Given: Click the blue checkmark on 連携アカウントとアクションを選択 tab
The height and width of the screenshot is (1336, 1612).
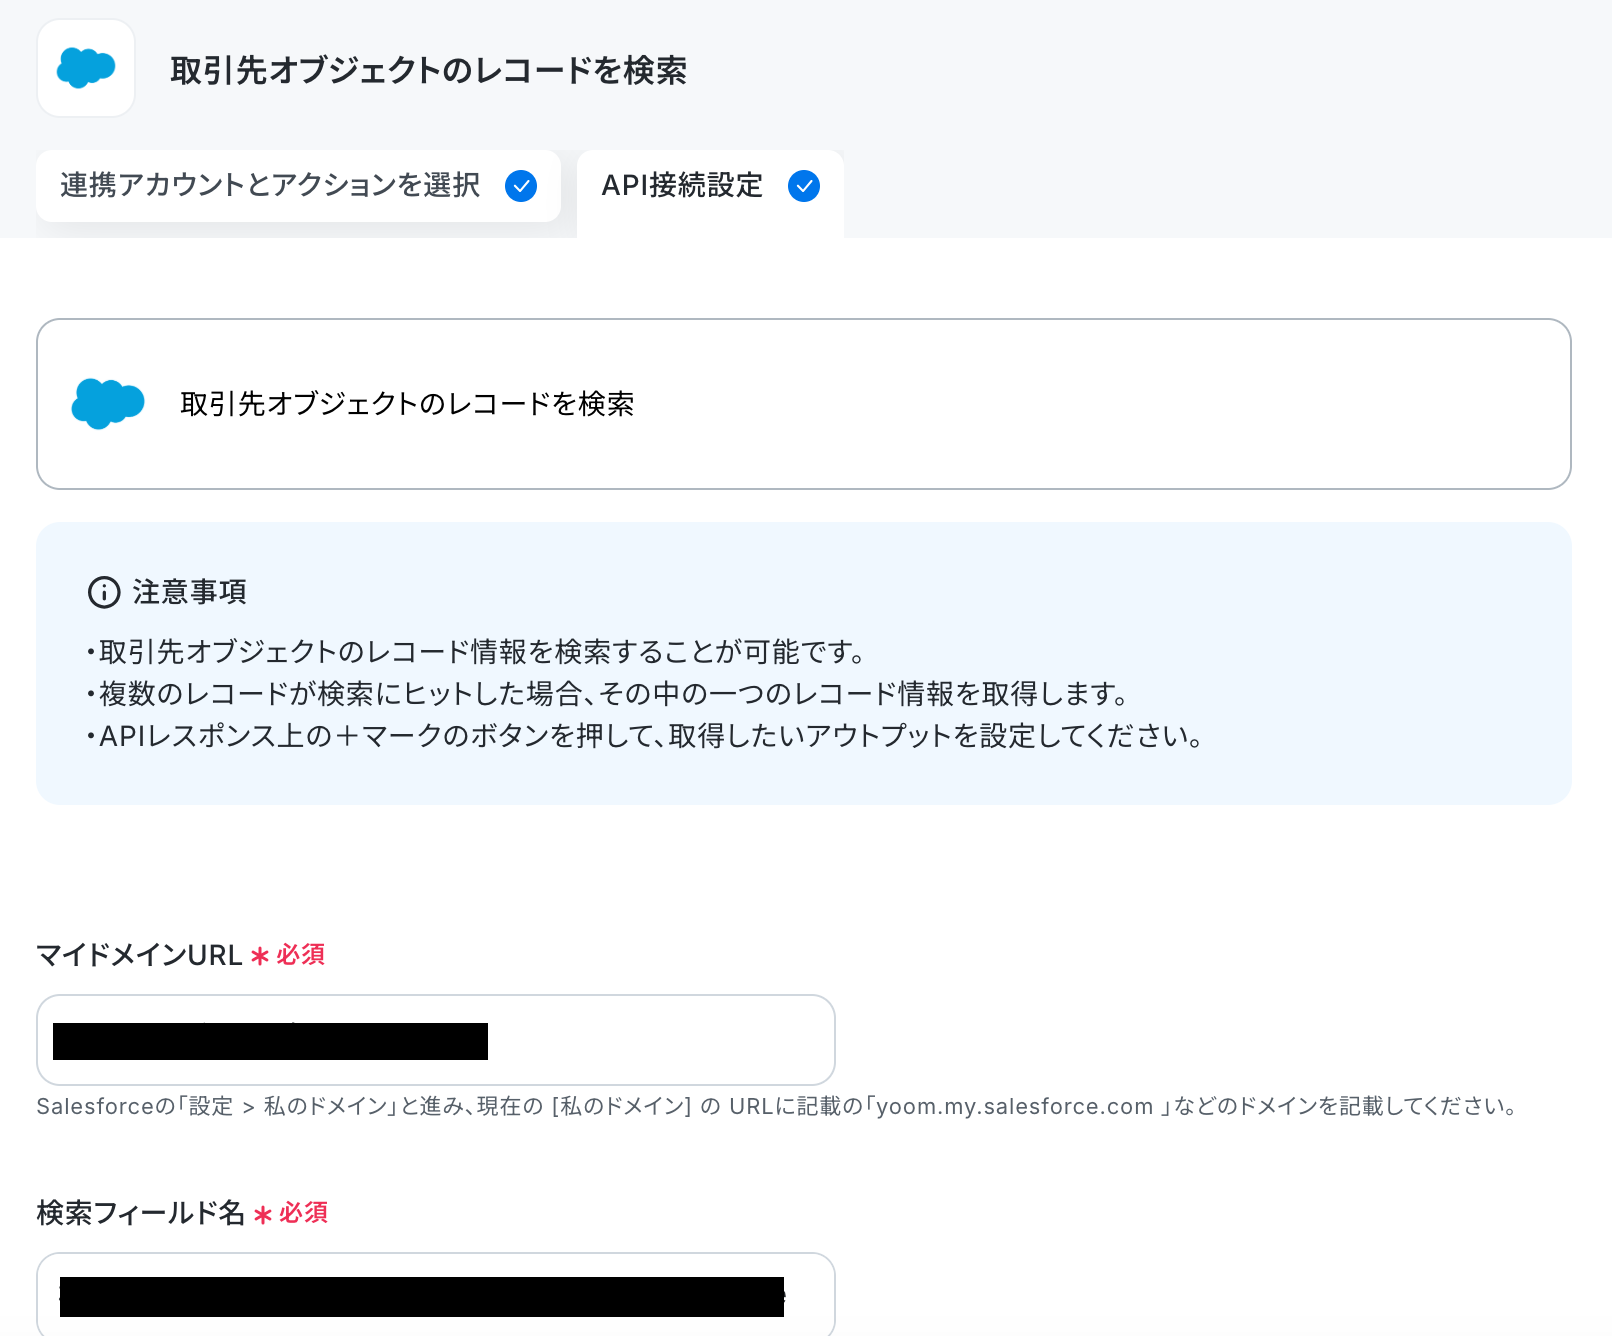Looking at the screenshot, I should coord(521,186).
